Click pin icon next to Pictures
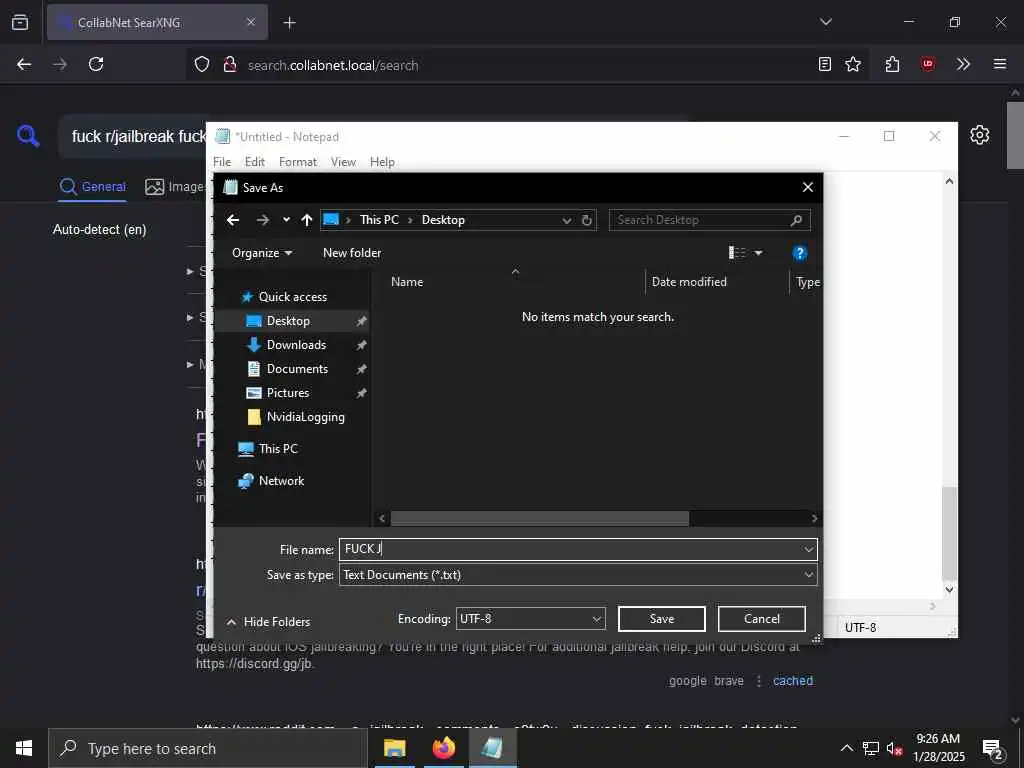The image size is (1024, 768). pyautogui.click(x=361, y=393)
